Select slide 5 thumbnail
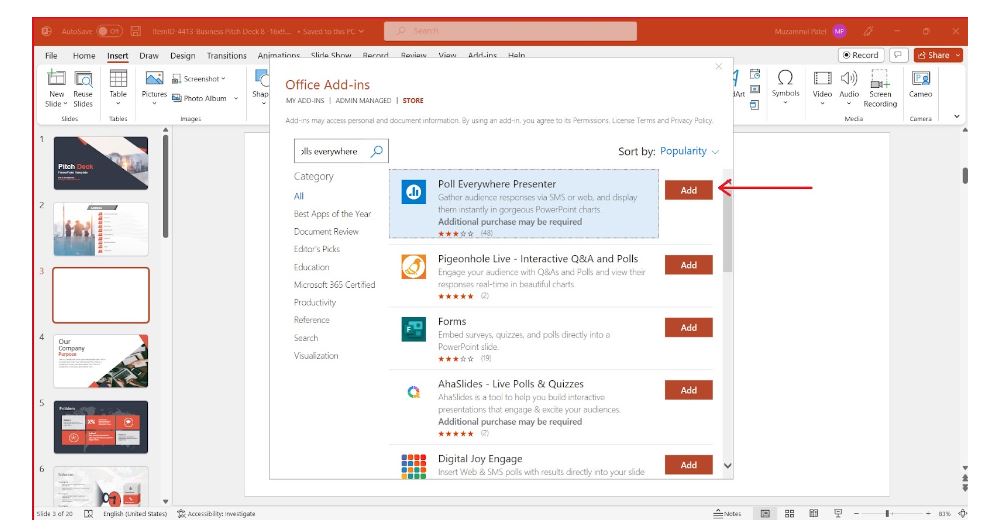 (101, 427)
